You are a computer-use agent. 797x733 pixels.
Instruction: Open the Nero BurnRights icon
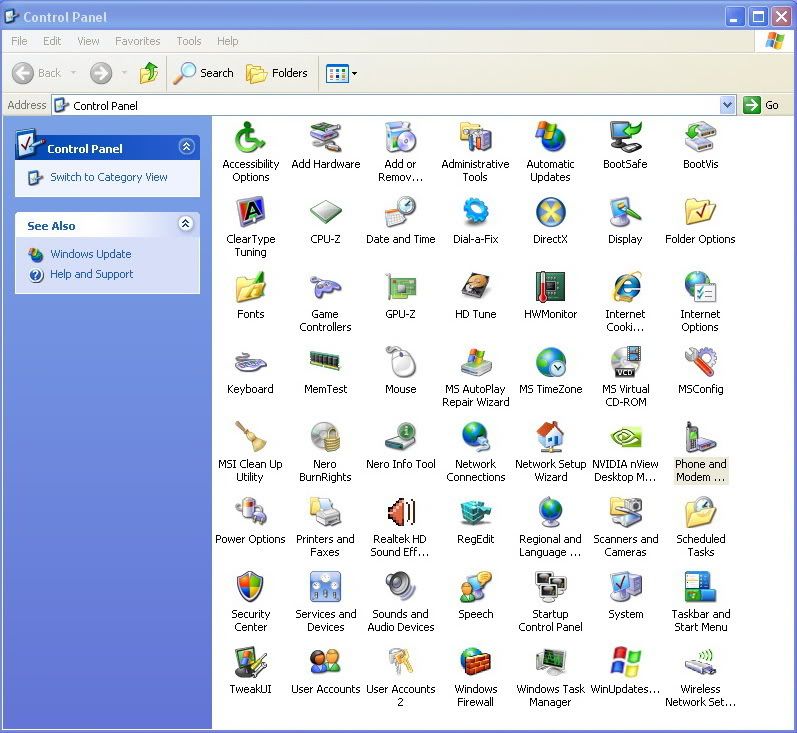coord(325,437)
